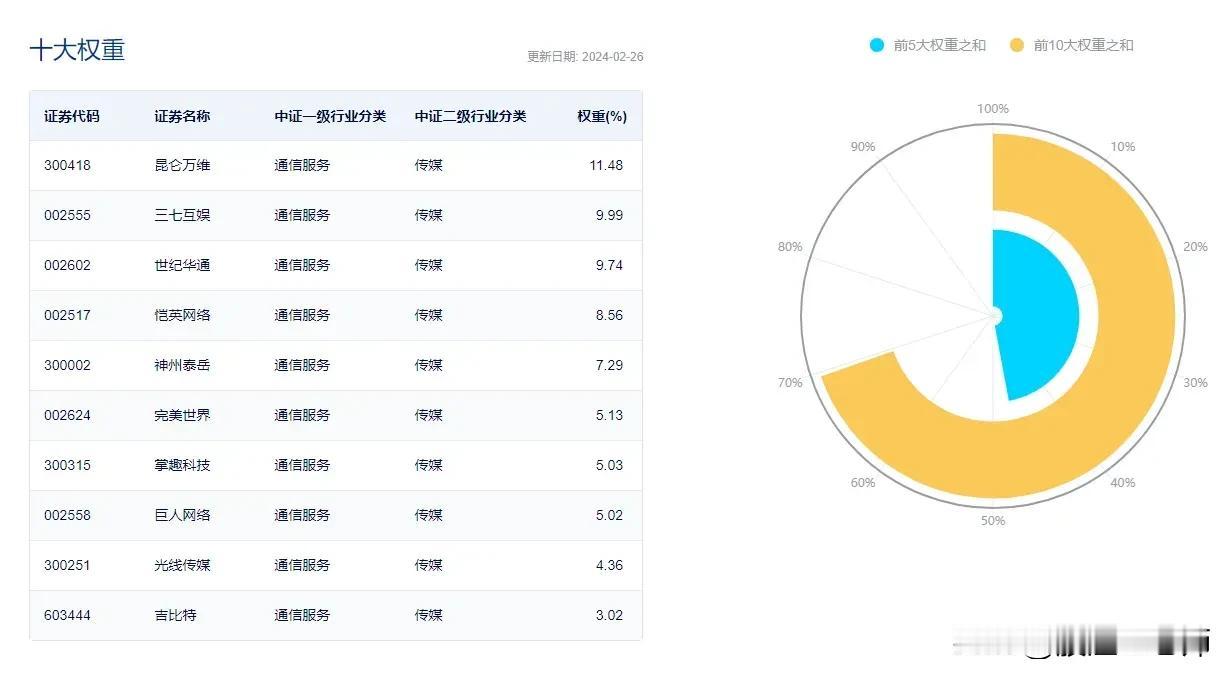Click the 证券代码 column header
This screenshot has height=676, width=1230.
click(x=72, y=116)
